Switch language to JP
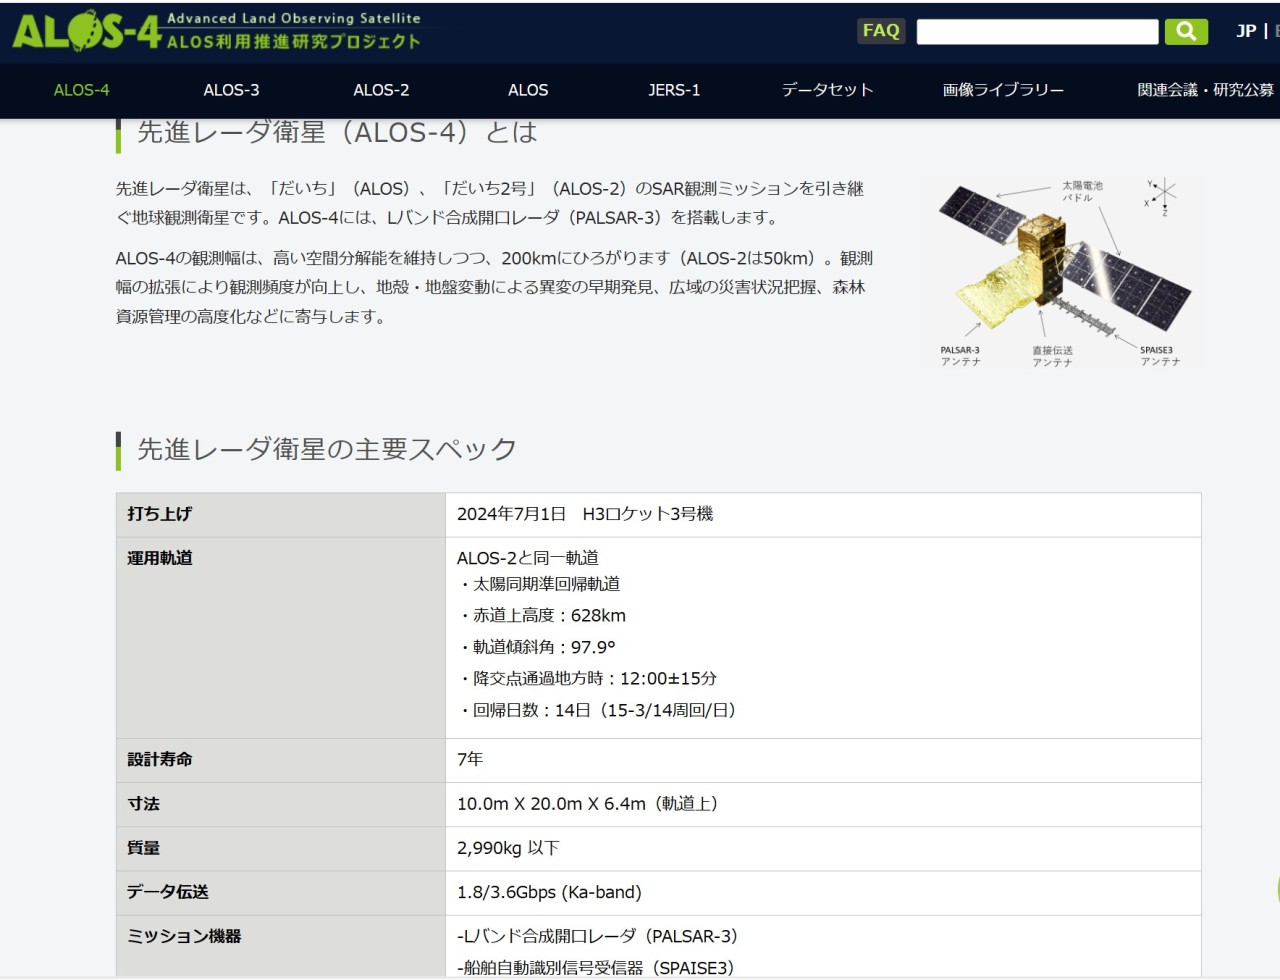 (1245, 31)
